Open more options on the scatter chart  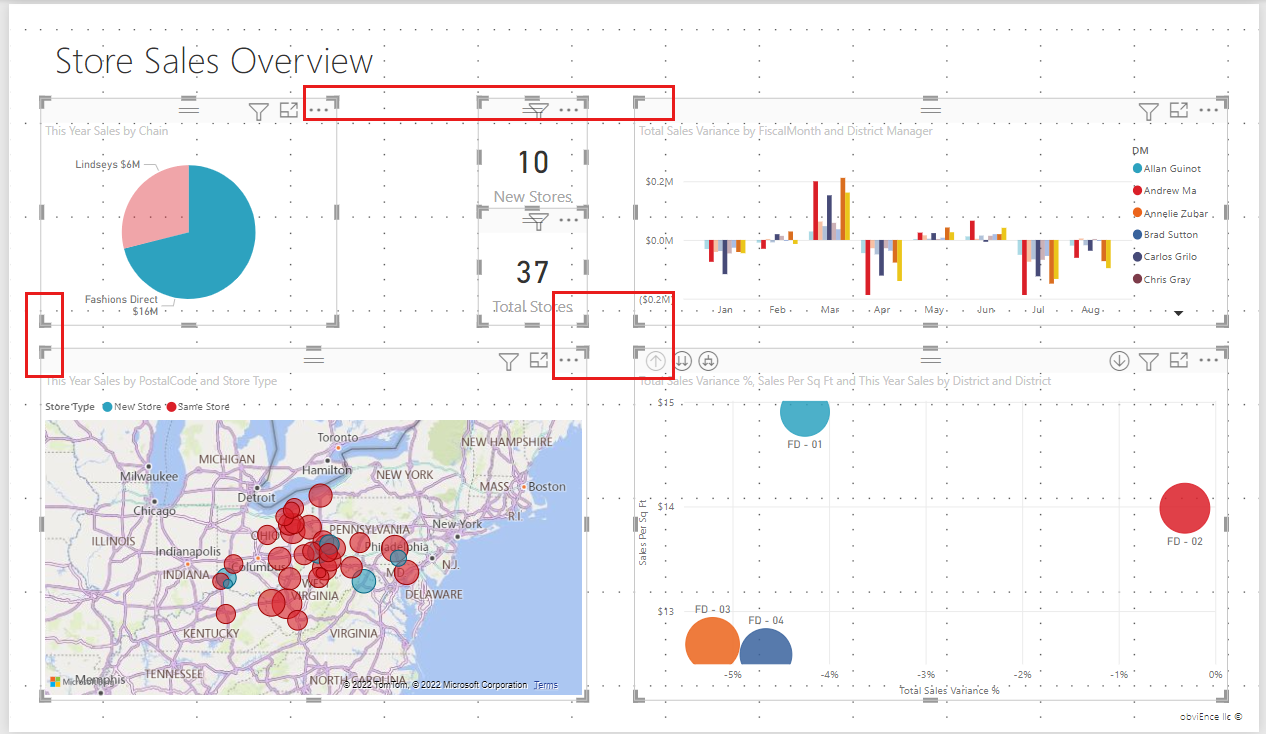pyautogui.click(x=1208, y=360)
